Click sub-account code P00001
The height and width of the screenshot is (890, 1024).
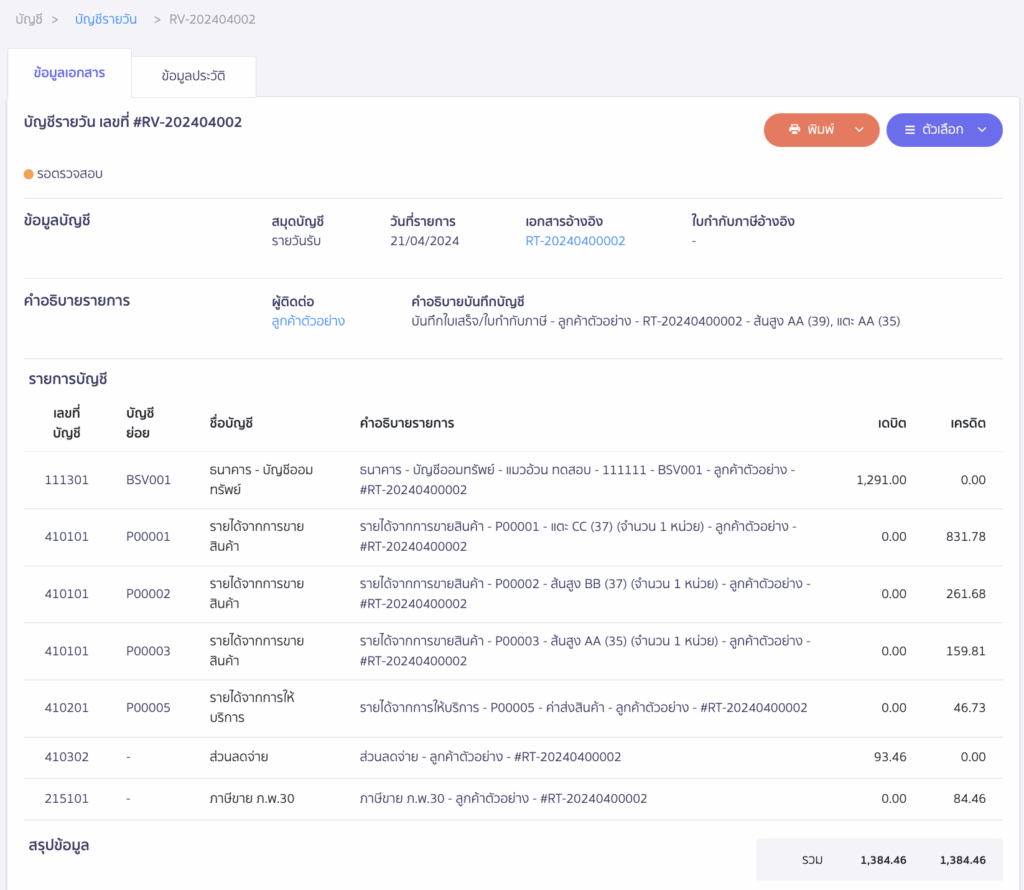point(148,537)
